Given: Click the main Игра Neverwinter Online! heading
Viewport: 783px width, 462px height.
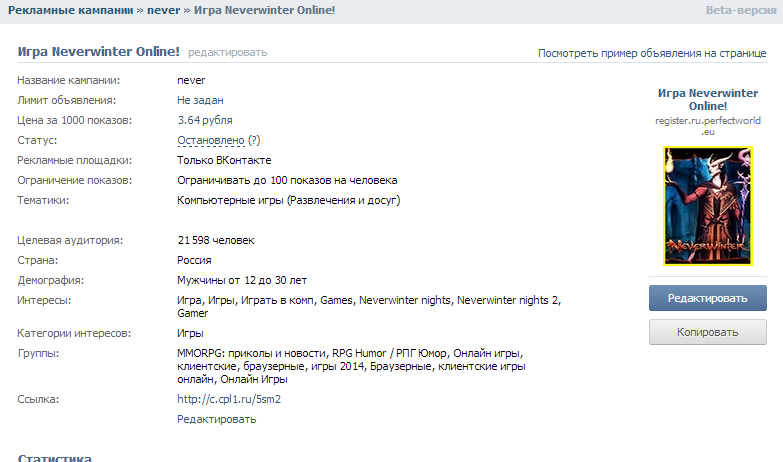Looking at the screenshot, I should pos(98,51).
